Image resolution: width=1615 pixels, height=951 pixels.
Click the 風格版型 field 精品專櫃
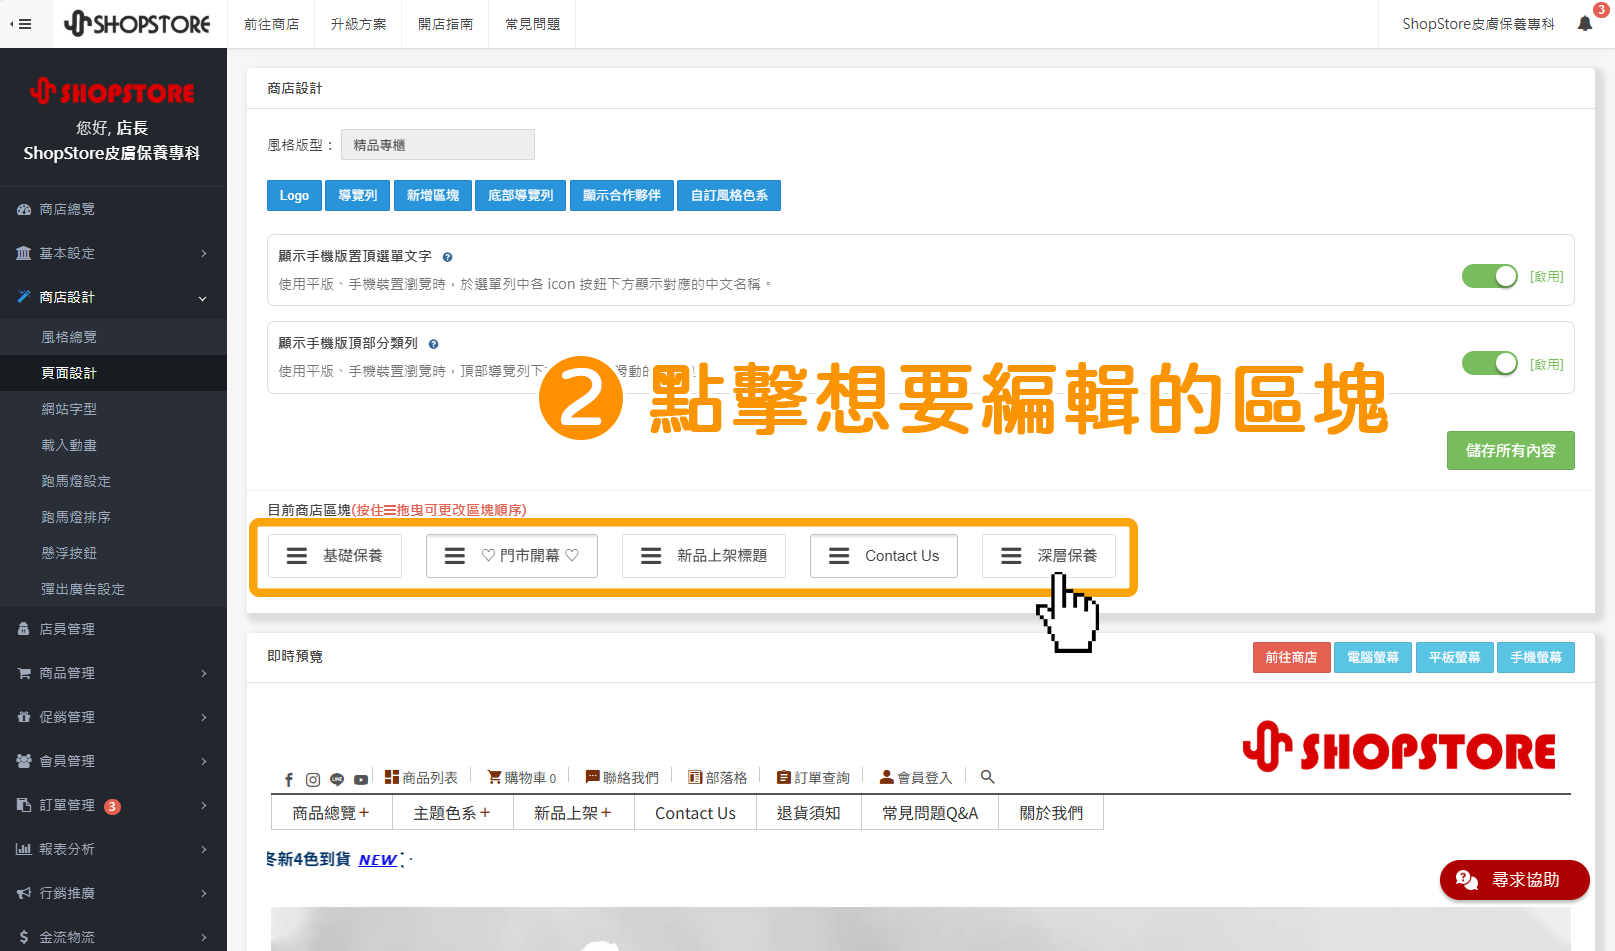[438, 145]
